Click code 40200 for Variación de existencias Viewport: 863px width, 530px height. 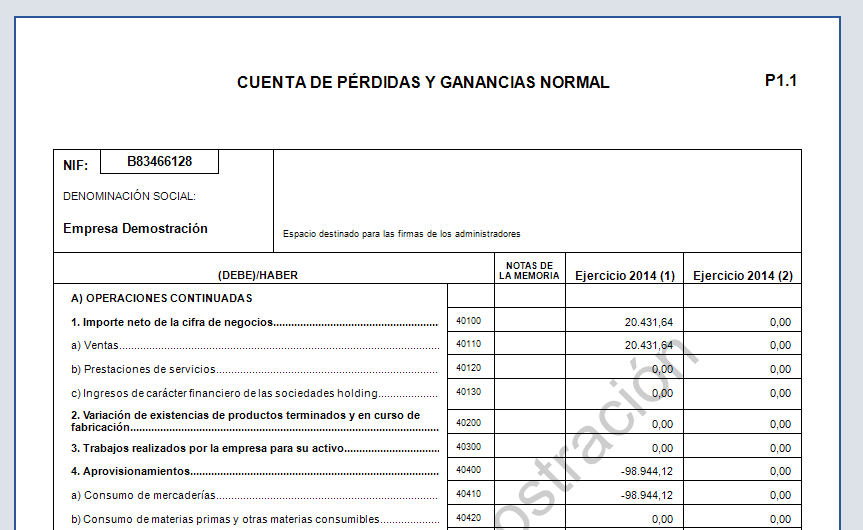click(x=468, y=423)
